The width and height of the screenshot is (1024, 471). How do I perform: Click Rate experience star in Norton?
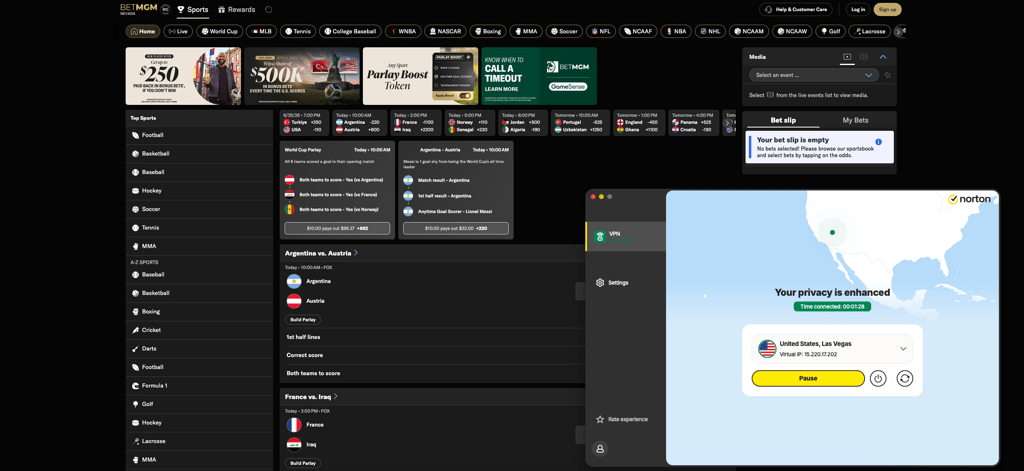600,419
